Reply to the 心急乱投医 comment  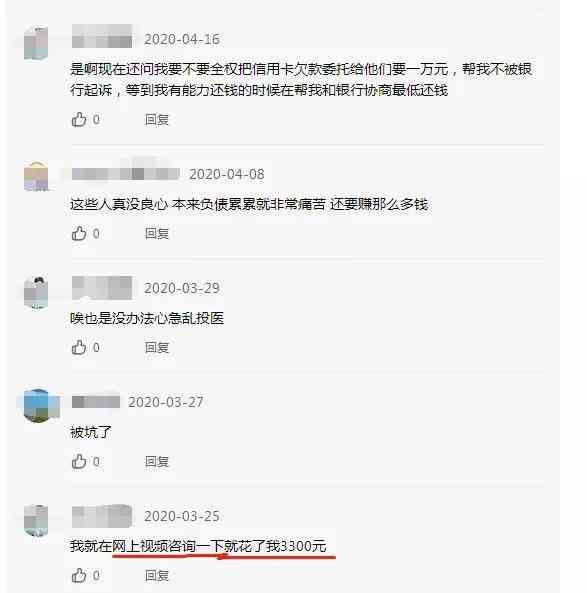coord(157,347)
